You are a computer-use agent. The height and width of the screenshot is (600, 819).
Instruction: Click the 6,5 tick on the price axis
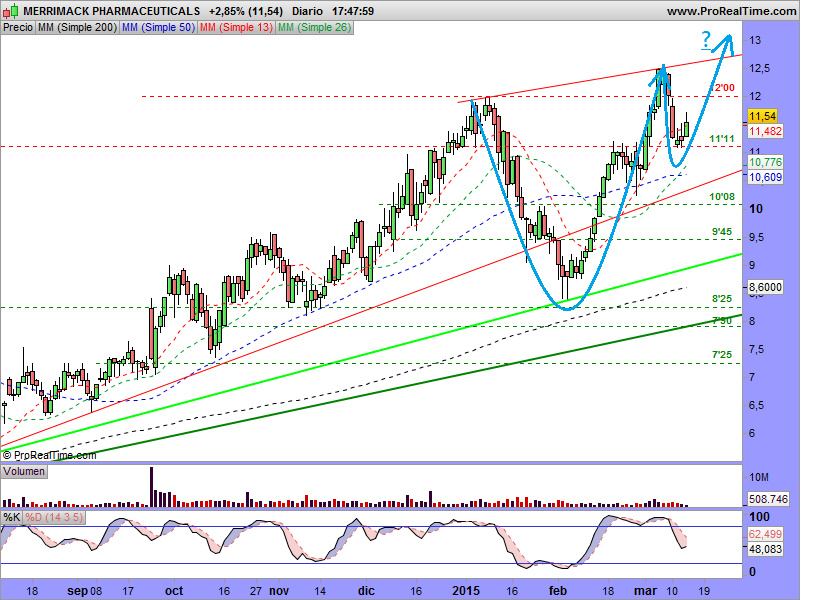click(x=756, y=406)
